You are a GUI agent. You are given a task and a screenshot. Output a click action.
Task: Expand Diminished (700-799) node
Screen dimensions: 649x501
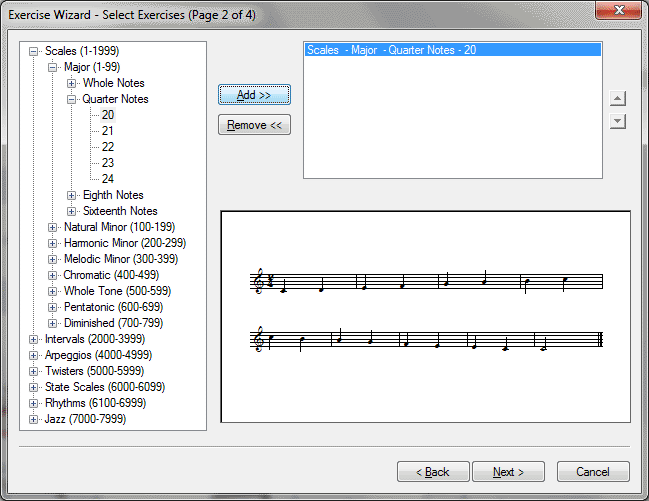pyautogui.click(x=52, y=324)
